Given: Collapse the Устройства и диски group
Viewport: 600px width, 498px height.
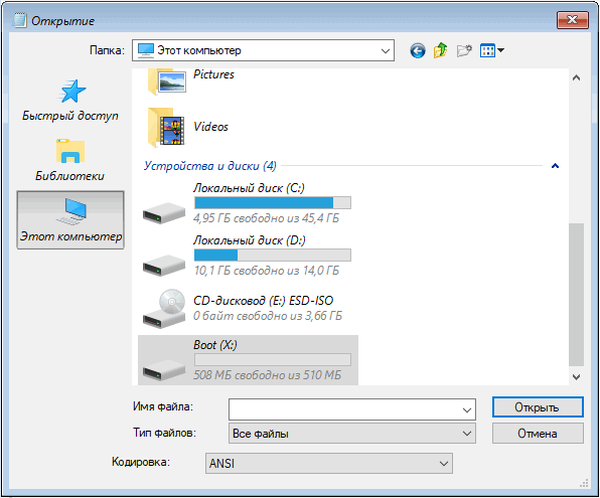Looking at the screenshot, I should click(x=554, y=166).
